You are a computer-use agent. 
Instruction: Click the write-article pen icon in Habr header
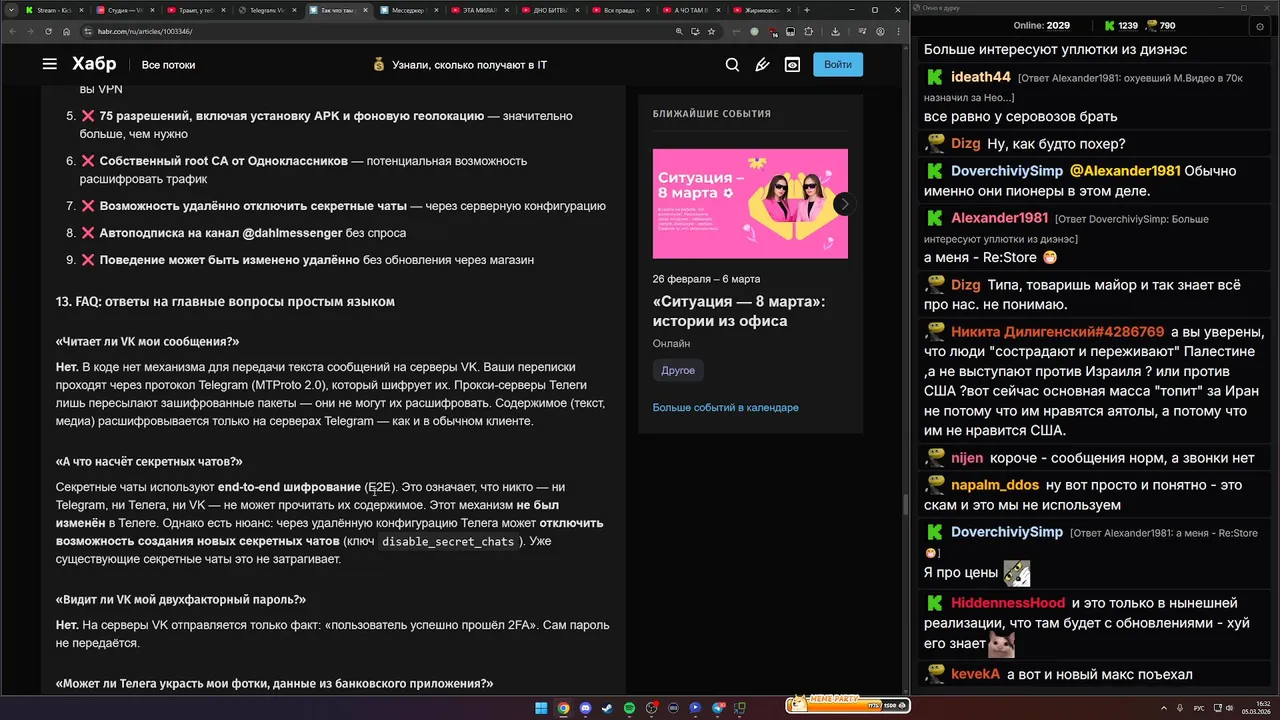coord(762,65)
